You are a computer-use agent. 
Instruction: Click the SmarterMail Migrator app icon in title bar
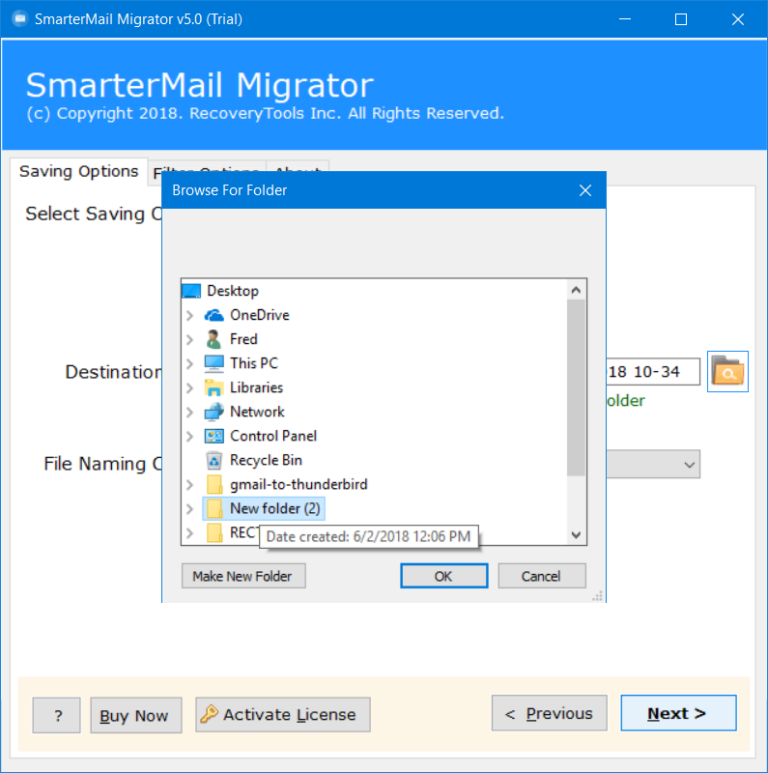[x=20, y=19]
